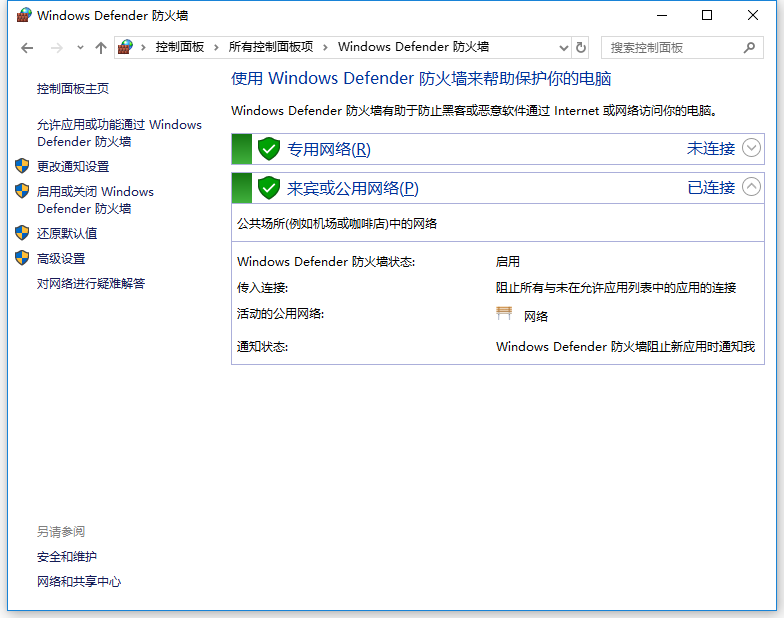This screenshot has height=618, width=784.
Task: Open 允许应用或功能通过 Windows Defender 防火墙
Action: [x=119, y=133]
